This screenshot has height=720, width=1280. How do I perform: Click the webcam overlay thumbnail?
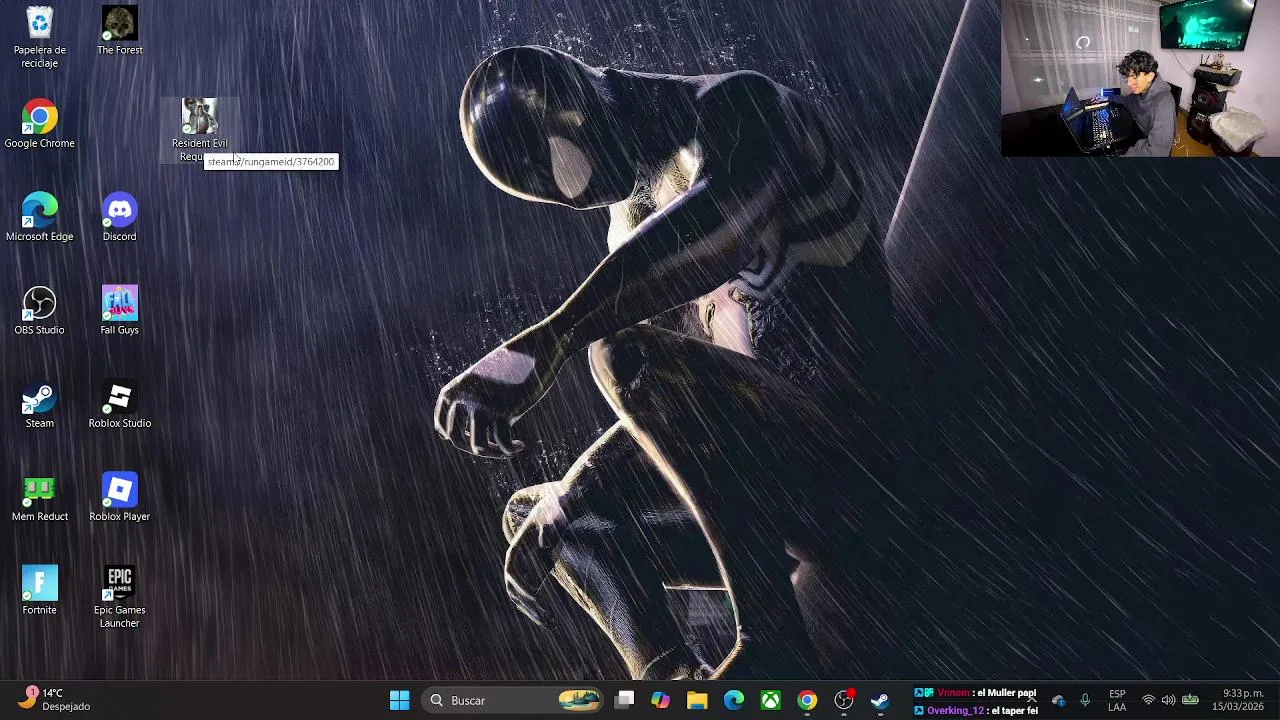pos(1140,78)
